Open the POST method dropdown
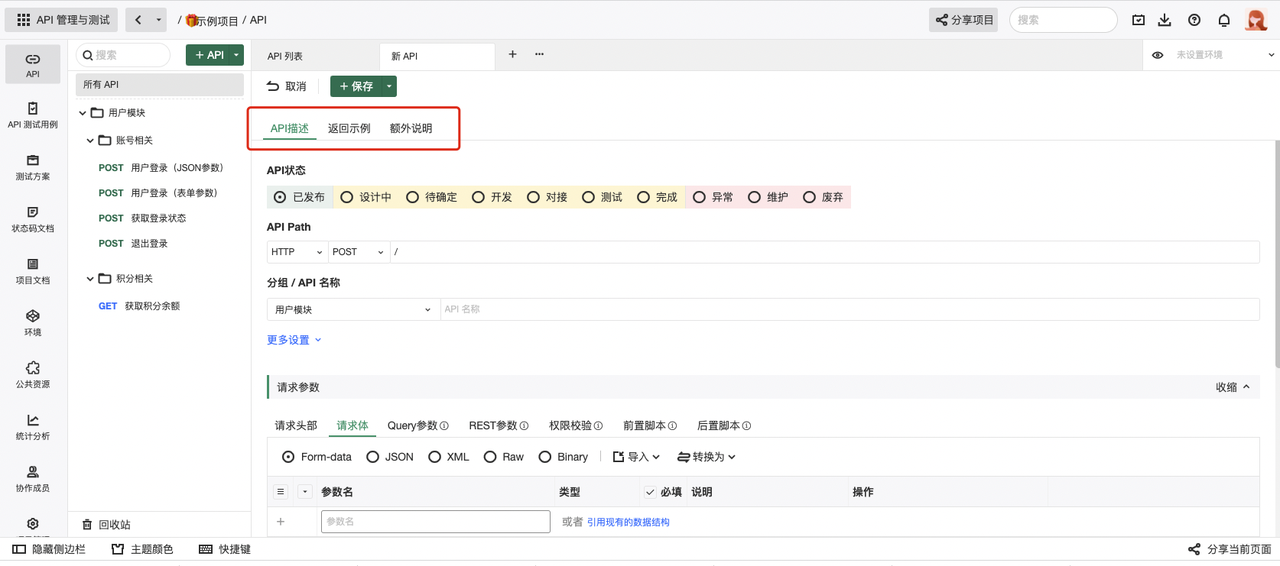The width and height of the screenshot is (1280, 566). coord(358,252)
